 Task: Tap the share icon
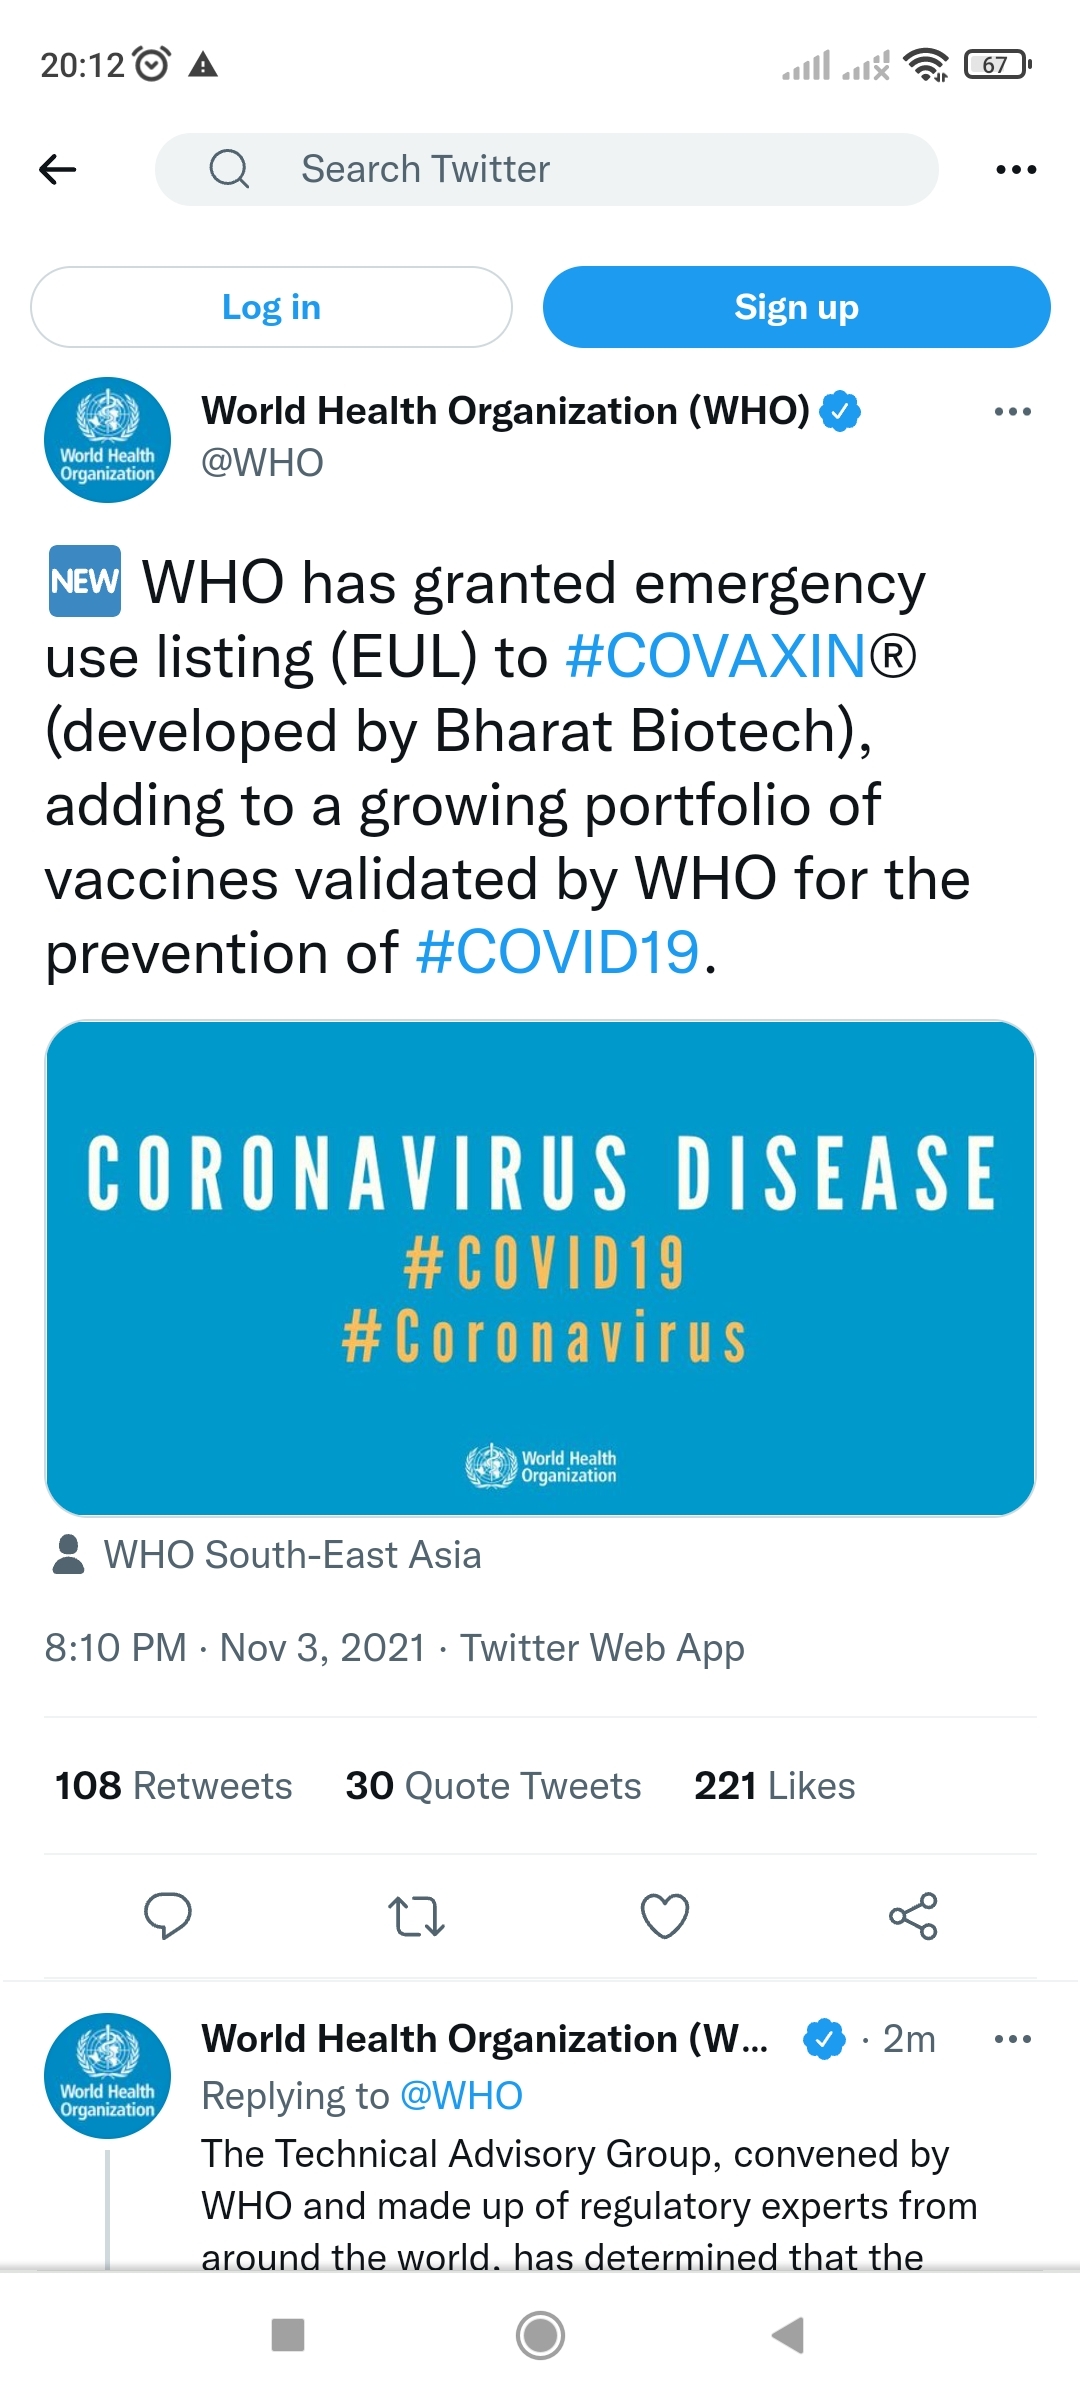913,1916
